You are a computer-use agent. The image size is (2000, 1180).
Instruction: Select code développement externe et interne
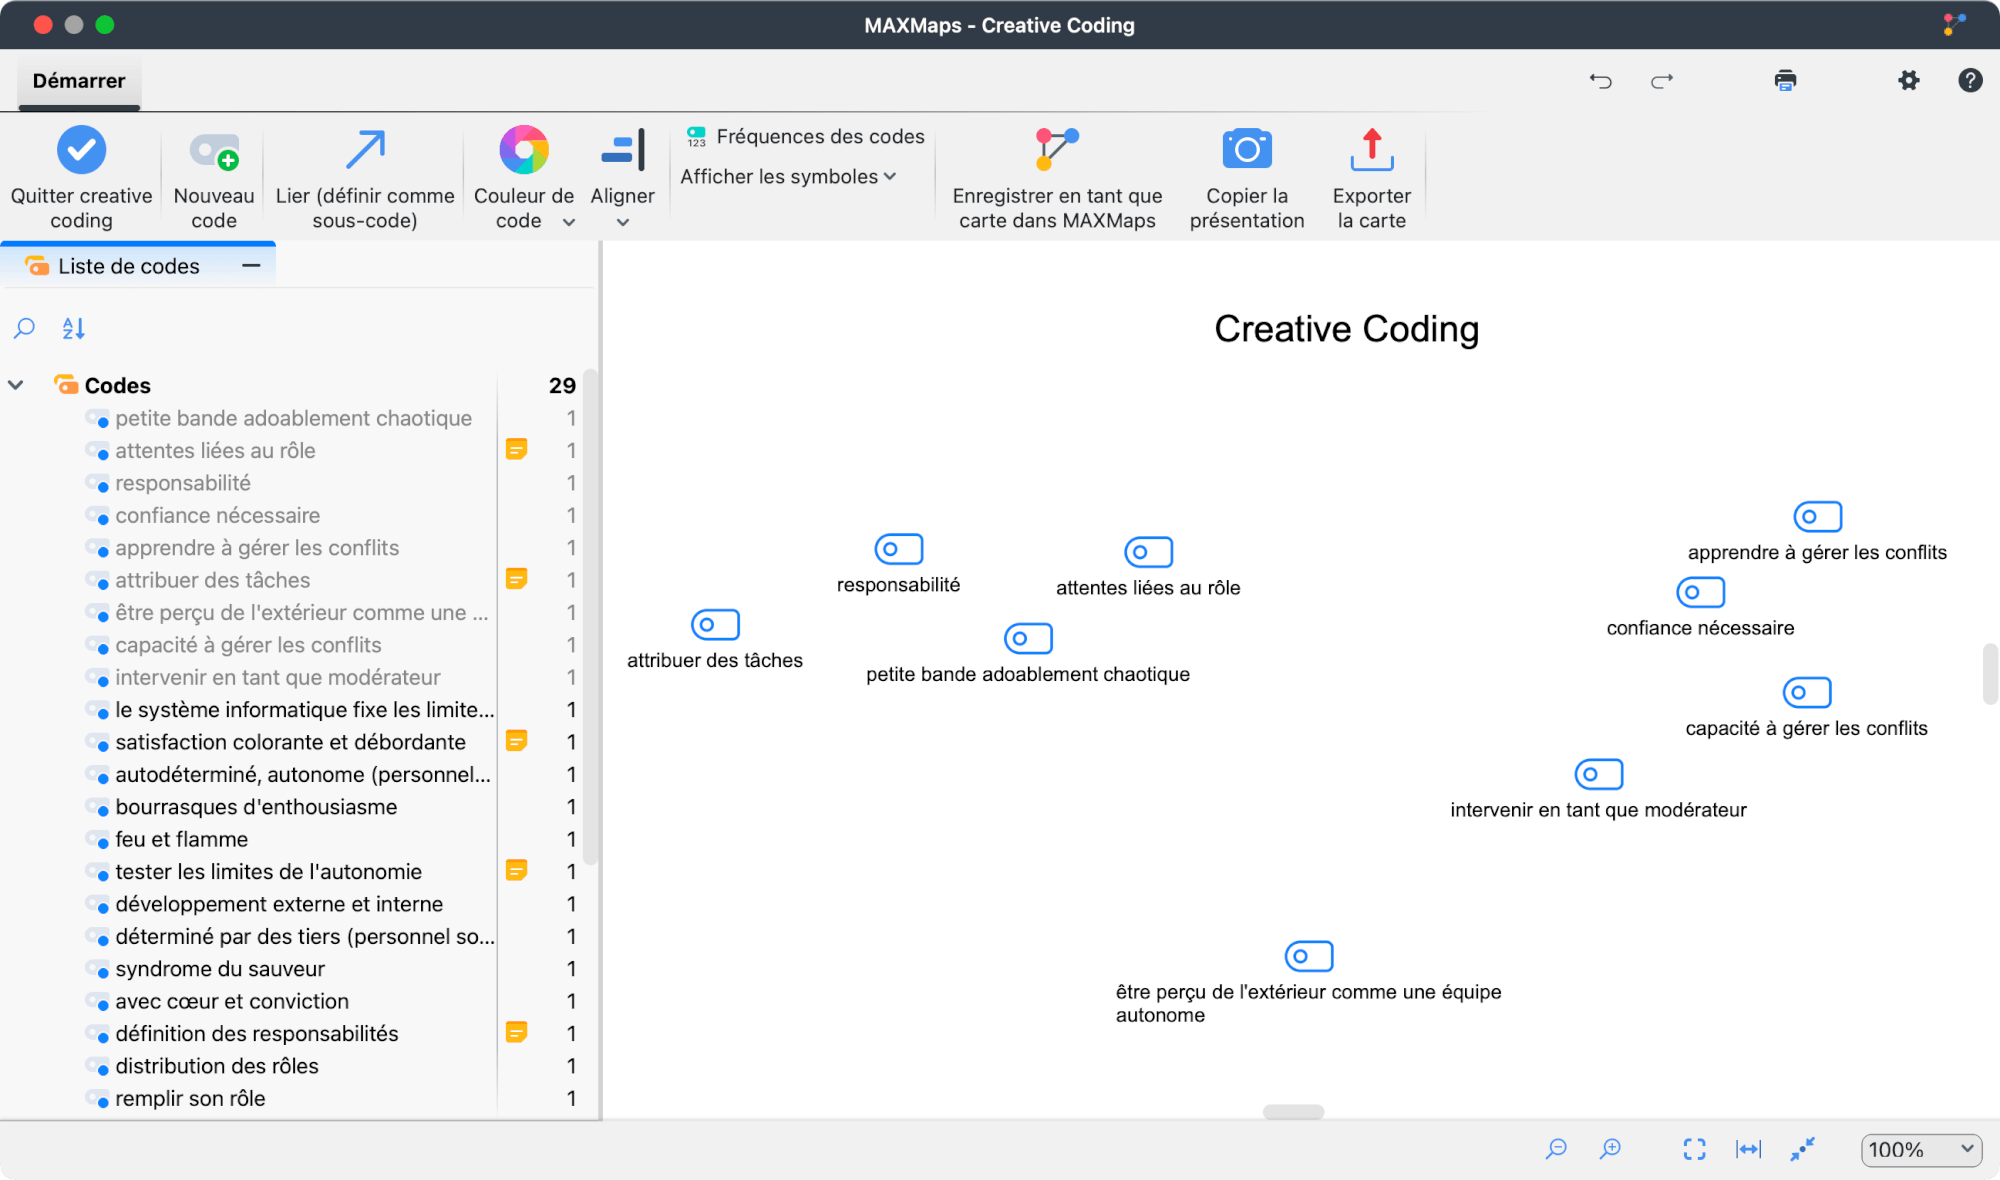coord(279,904)
